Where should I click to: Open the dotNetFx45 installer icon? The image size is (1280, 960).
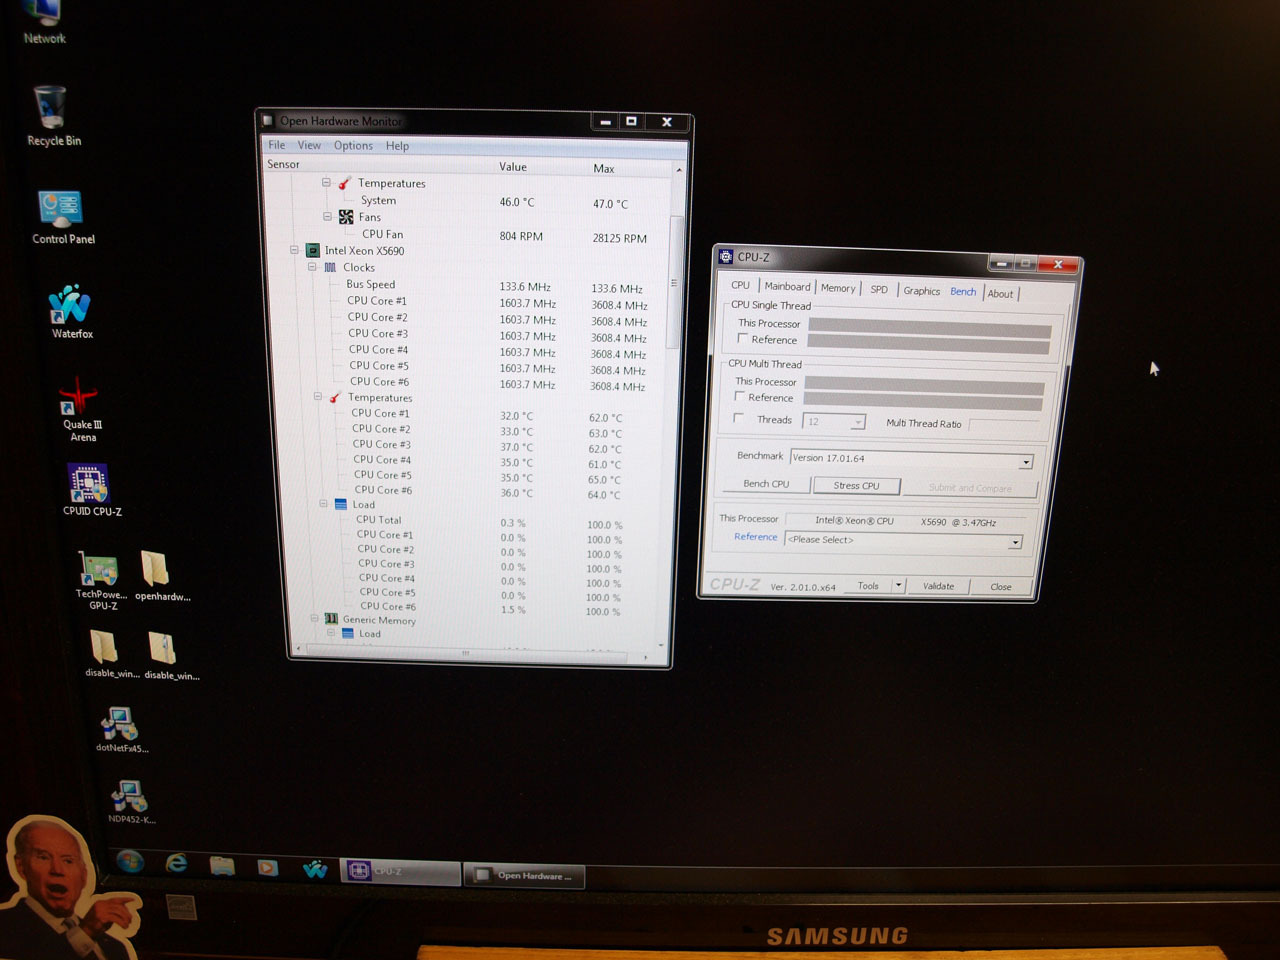121,730
